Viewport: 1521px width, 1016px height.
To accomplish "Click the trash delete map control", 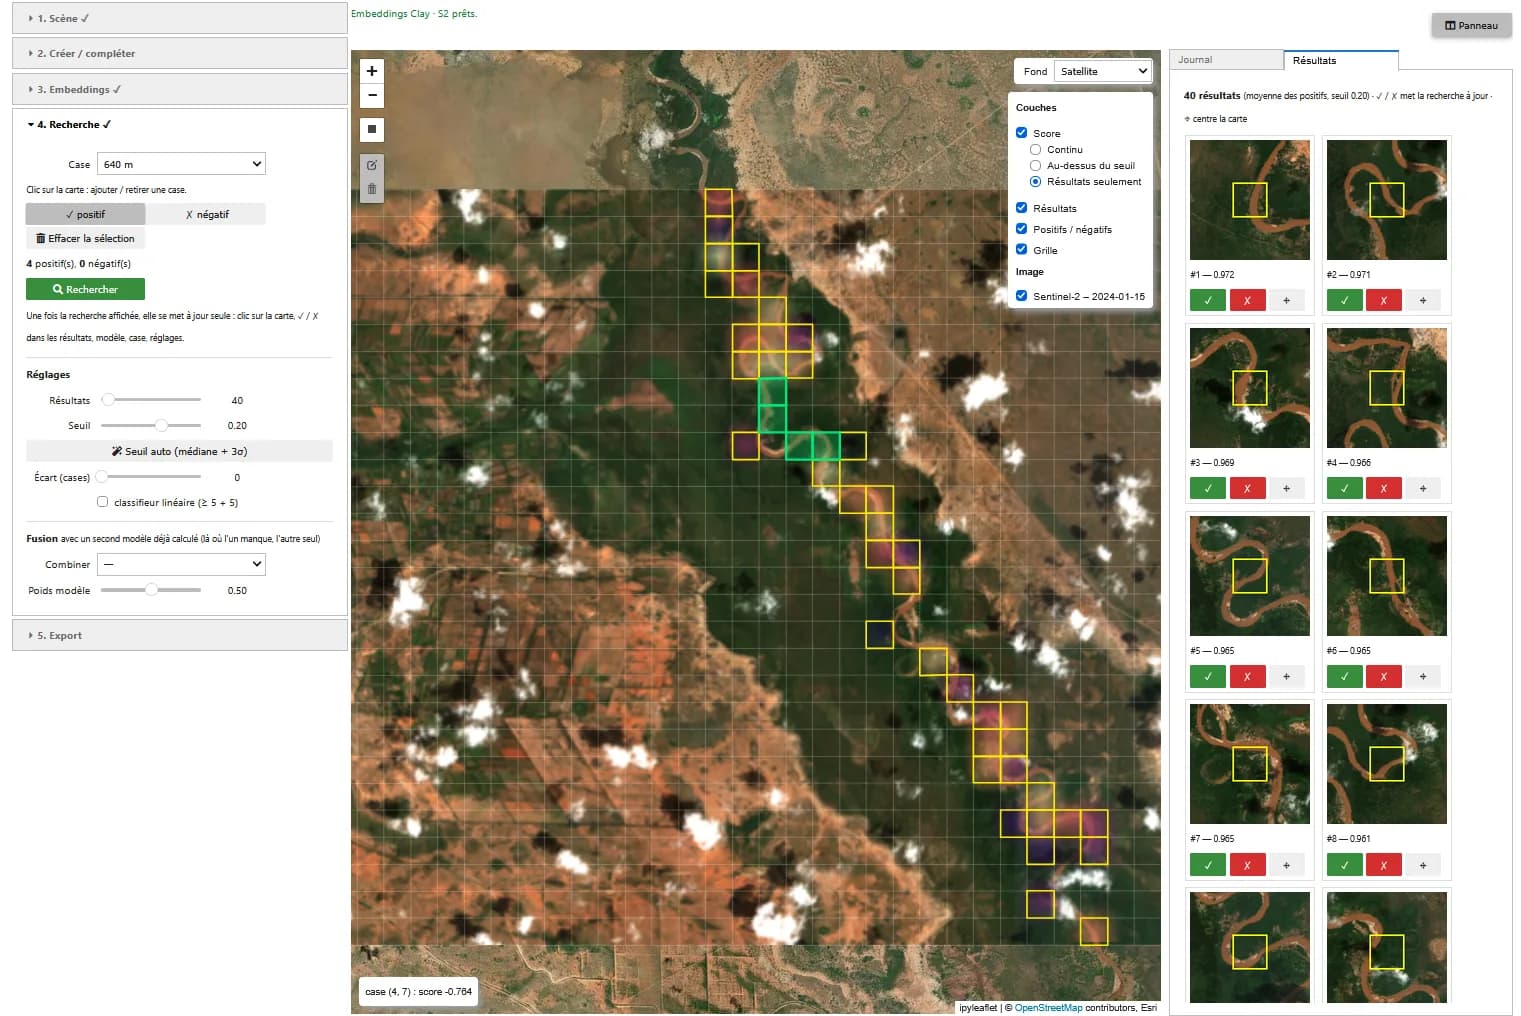I will pos(372,189).
